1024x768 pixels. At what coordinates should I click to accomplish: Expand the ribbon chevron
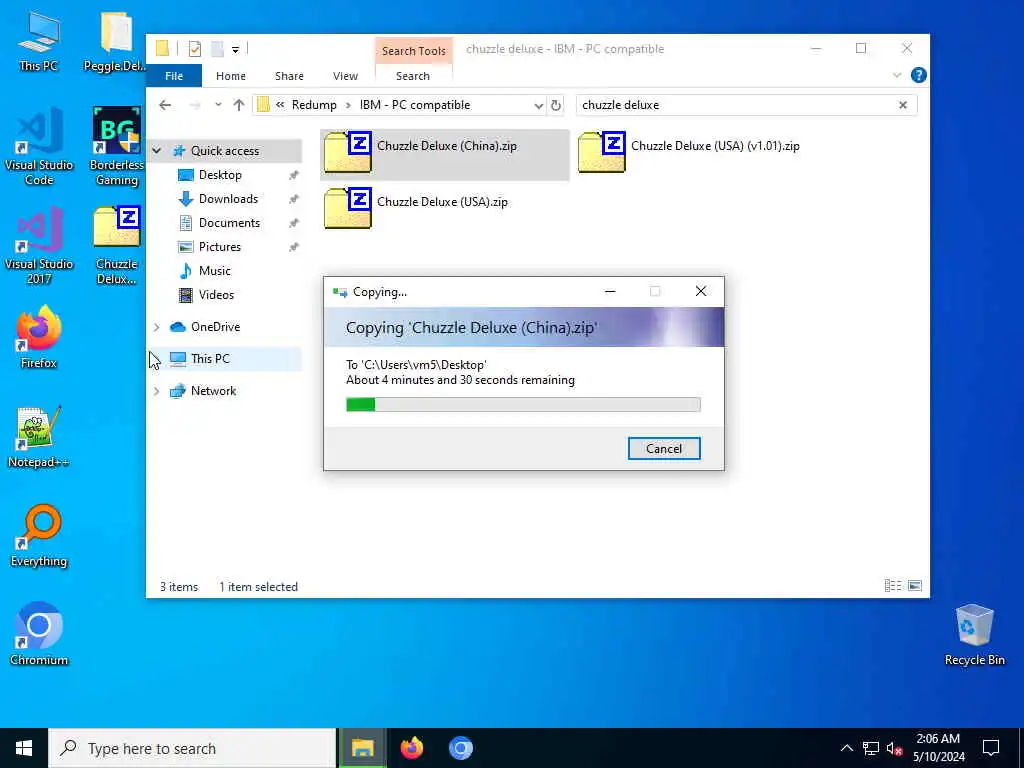point(897,75)
